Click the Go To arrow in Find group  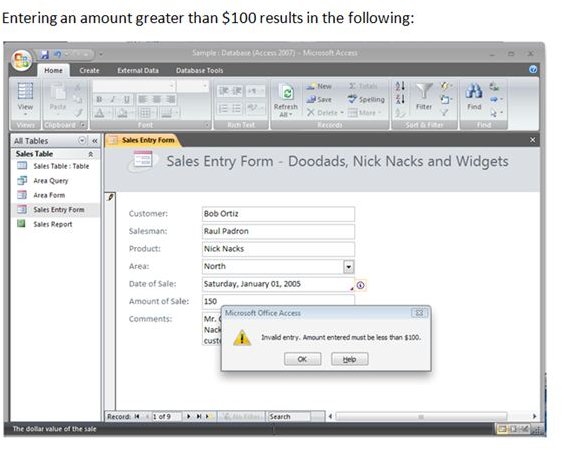tap(496, 99)
